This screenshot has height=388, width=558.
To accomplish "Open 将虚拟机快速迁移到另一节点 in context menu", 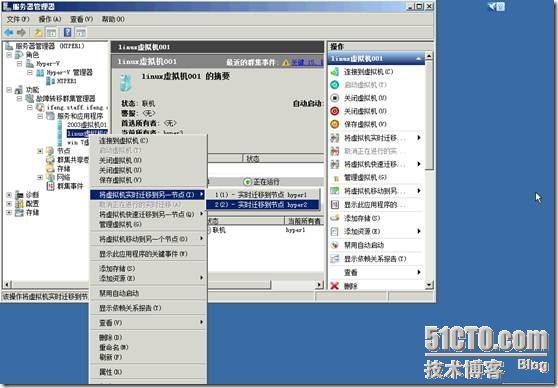I will [x=148, y=214].
